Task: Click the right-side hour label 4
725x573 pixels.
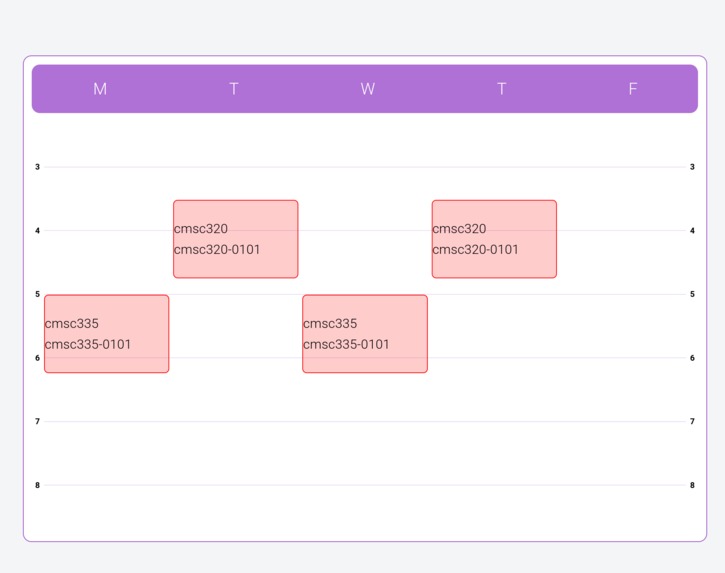Action: coord(692,230)
